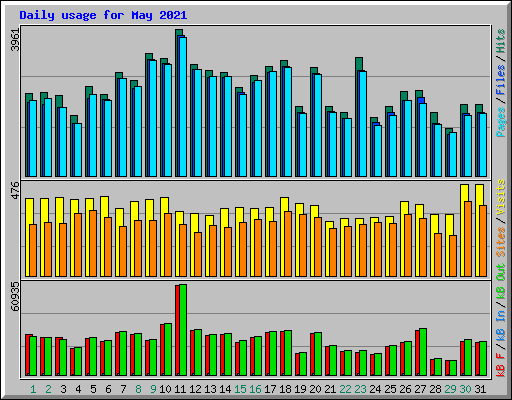Click day 10 on the x-axis
This screenshot has width=512, height=400.
[x=165, y=389]
